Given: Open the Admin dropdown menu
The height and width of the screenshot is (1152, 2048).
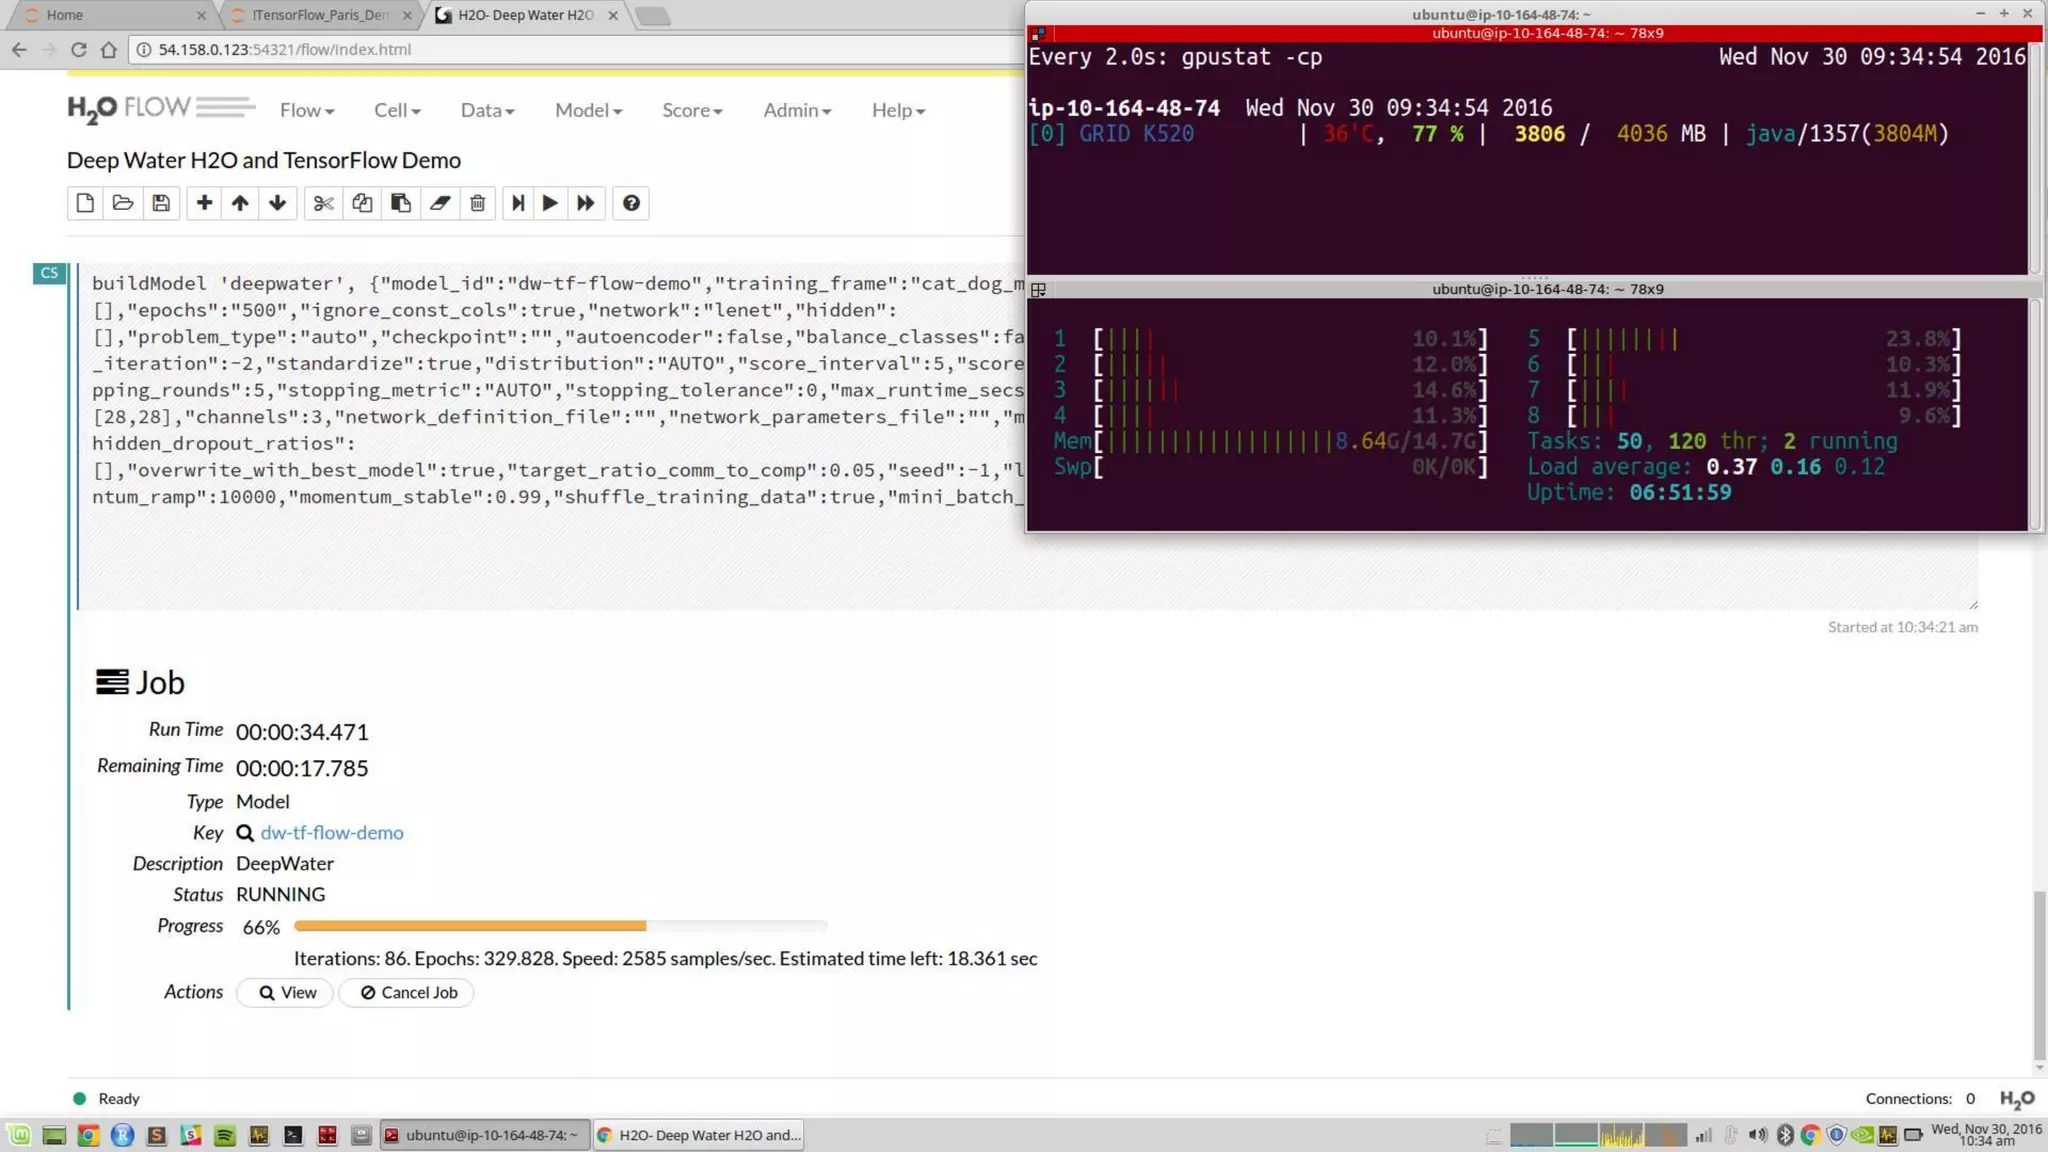Looking at the screenshot, I should (796, 110).
